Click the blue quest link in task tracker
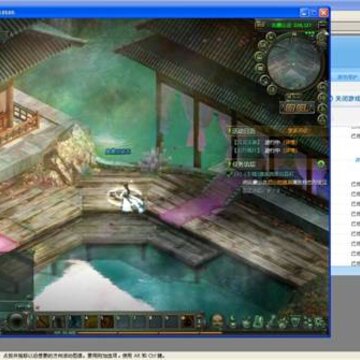The height and width of the screenshot is (360, 360). click(264, 174)
